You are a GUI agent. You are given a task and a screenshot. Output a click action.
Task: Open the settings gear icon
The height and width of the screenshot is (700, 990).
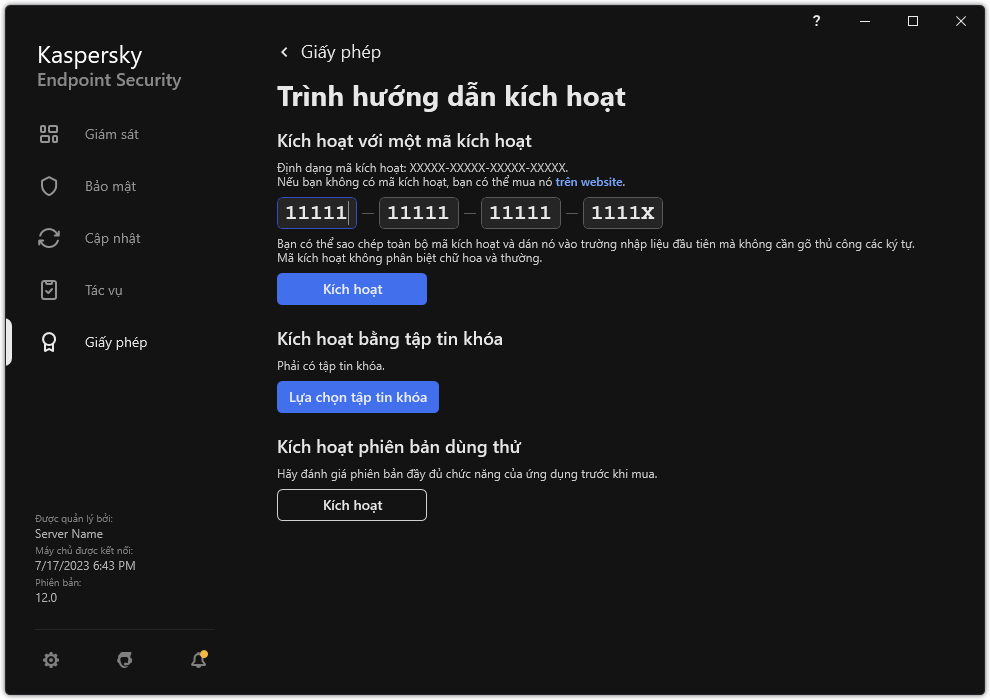[x=51, y=660]
